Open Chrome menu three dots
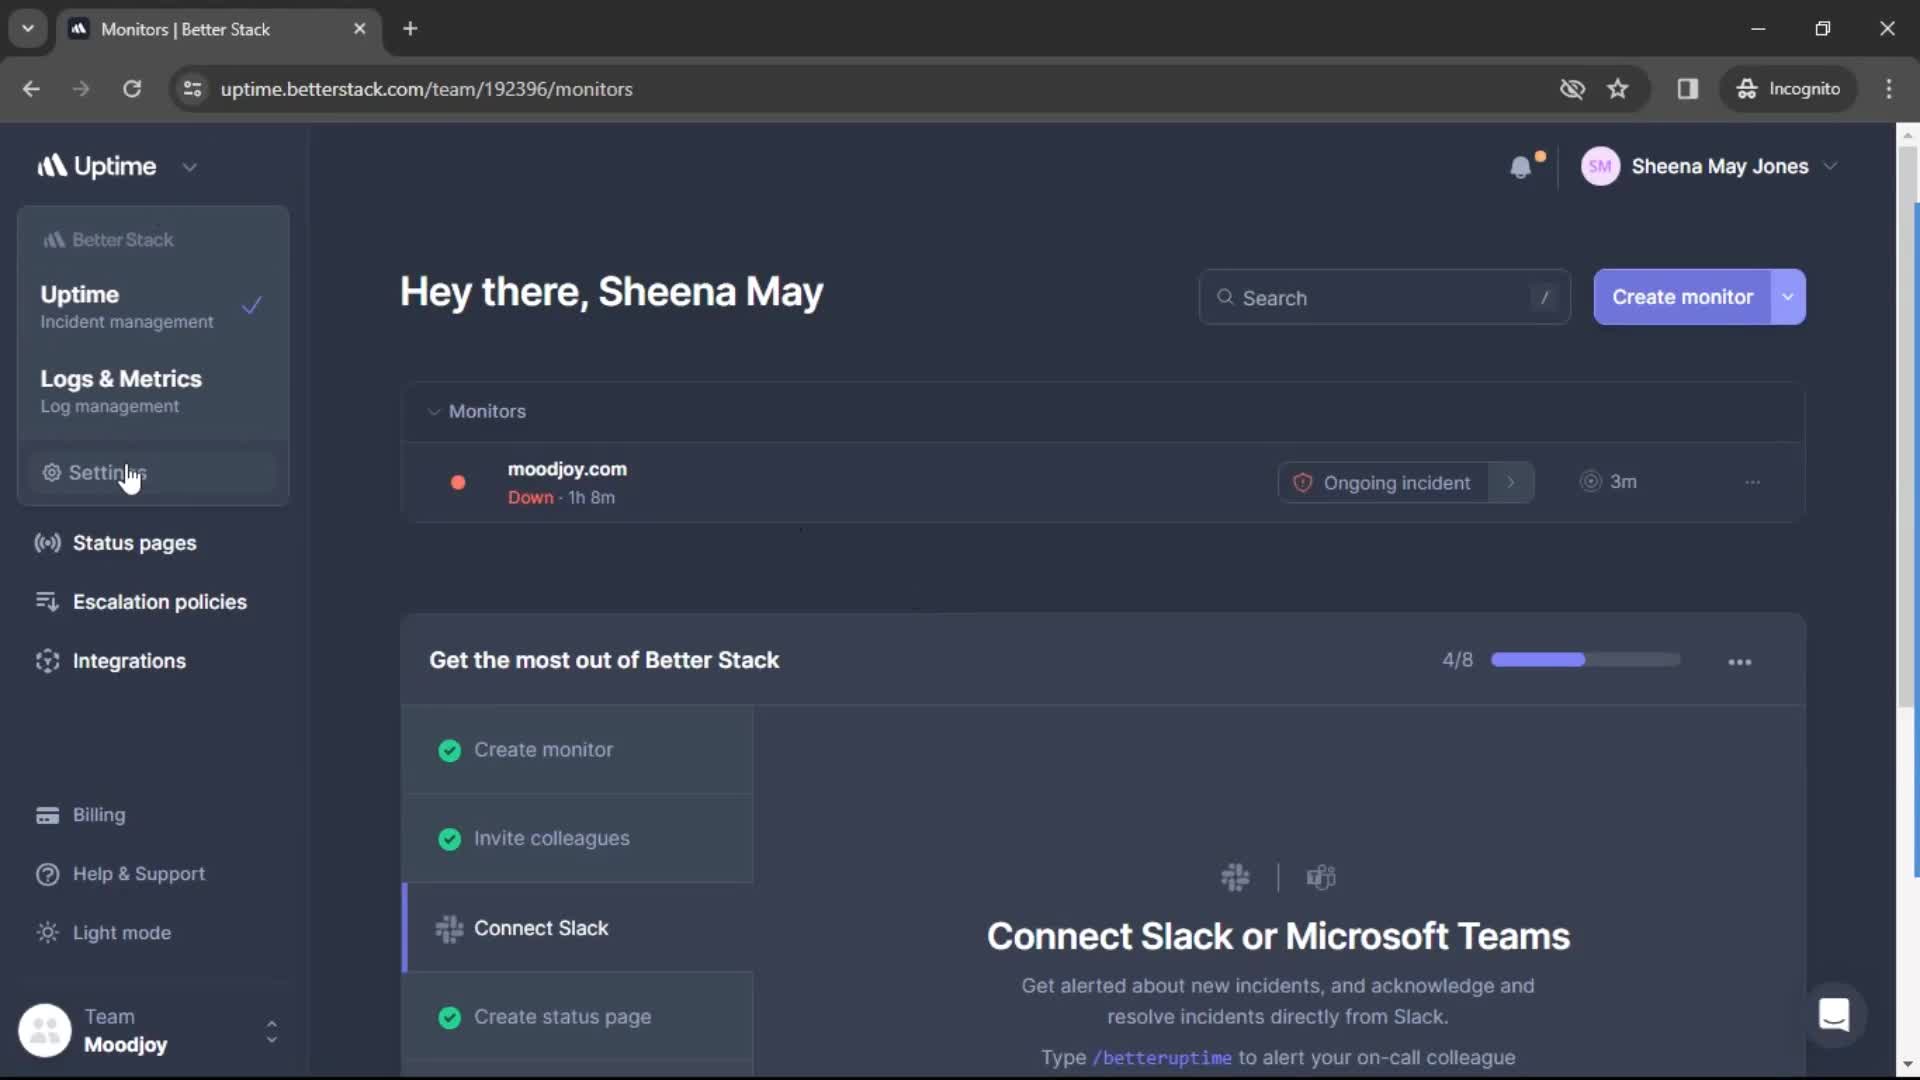This screenshot has width=1920, height=1080. pos(1889,89)
